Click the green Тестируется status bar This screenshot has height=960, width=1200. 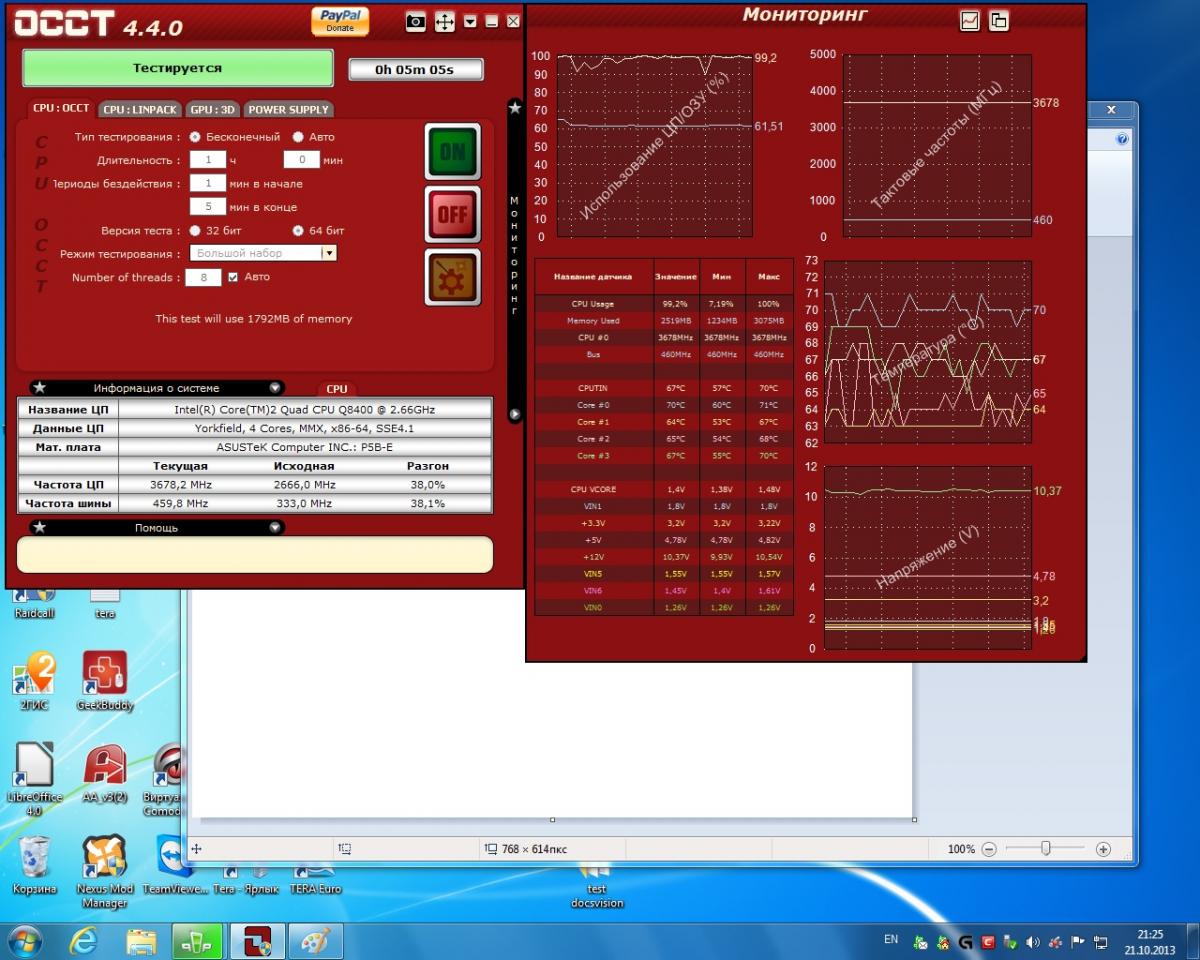point(178,68)
